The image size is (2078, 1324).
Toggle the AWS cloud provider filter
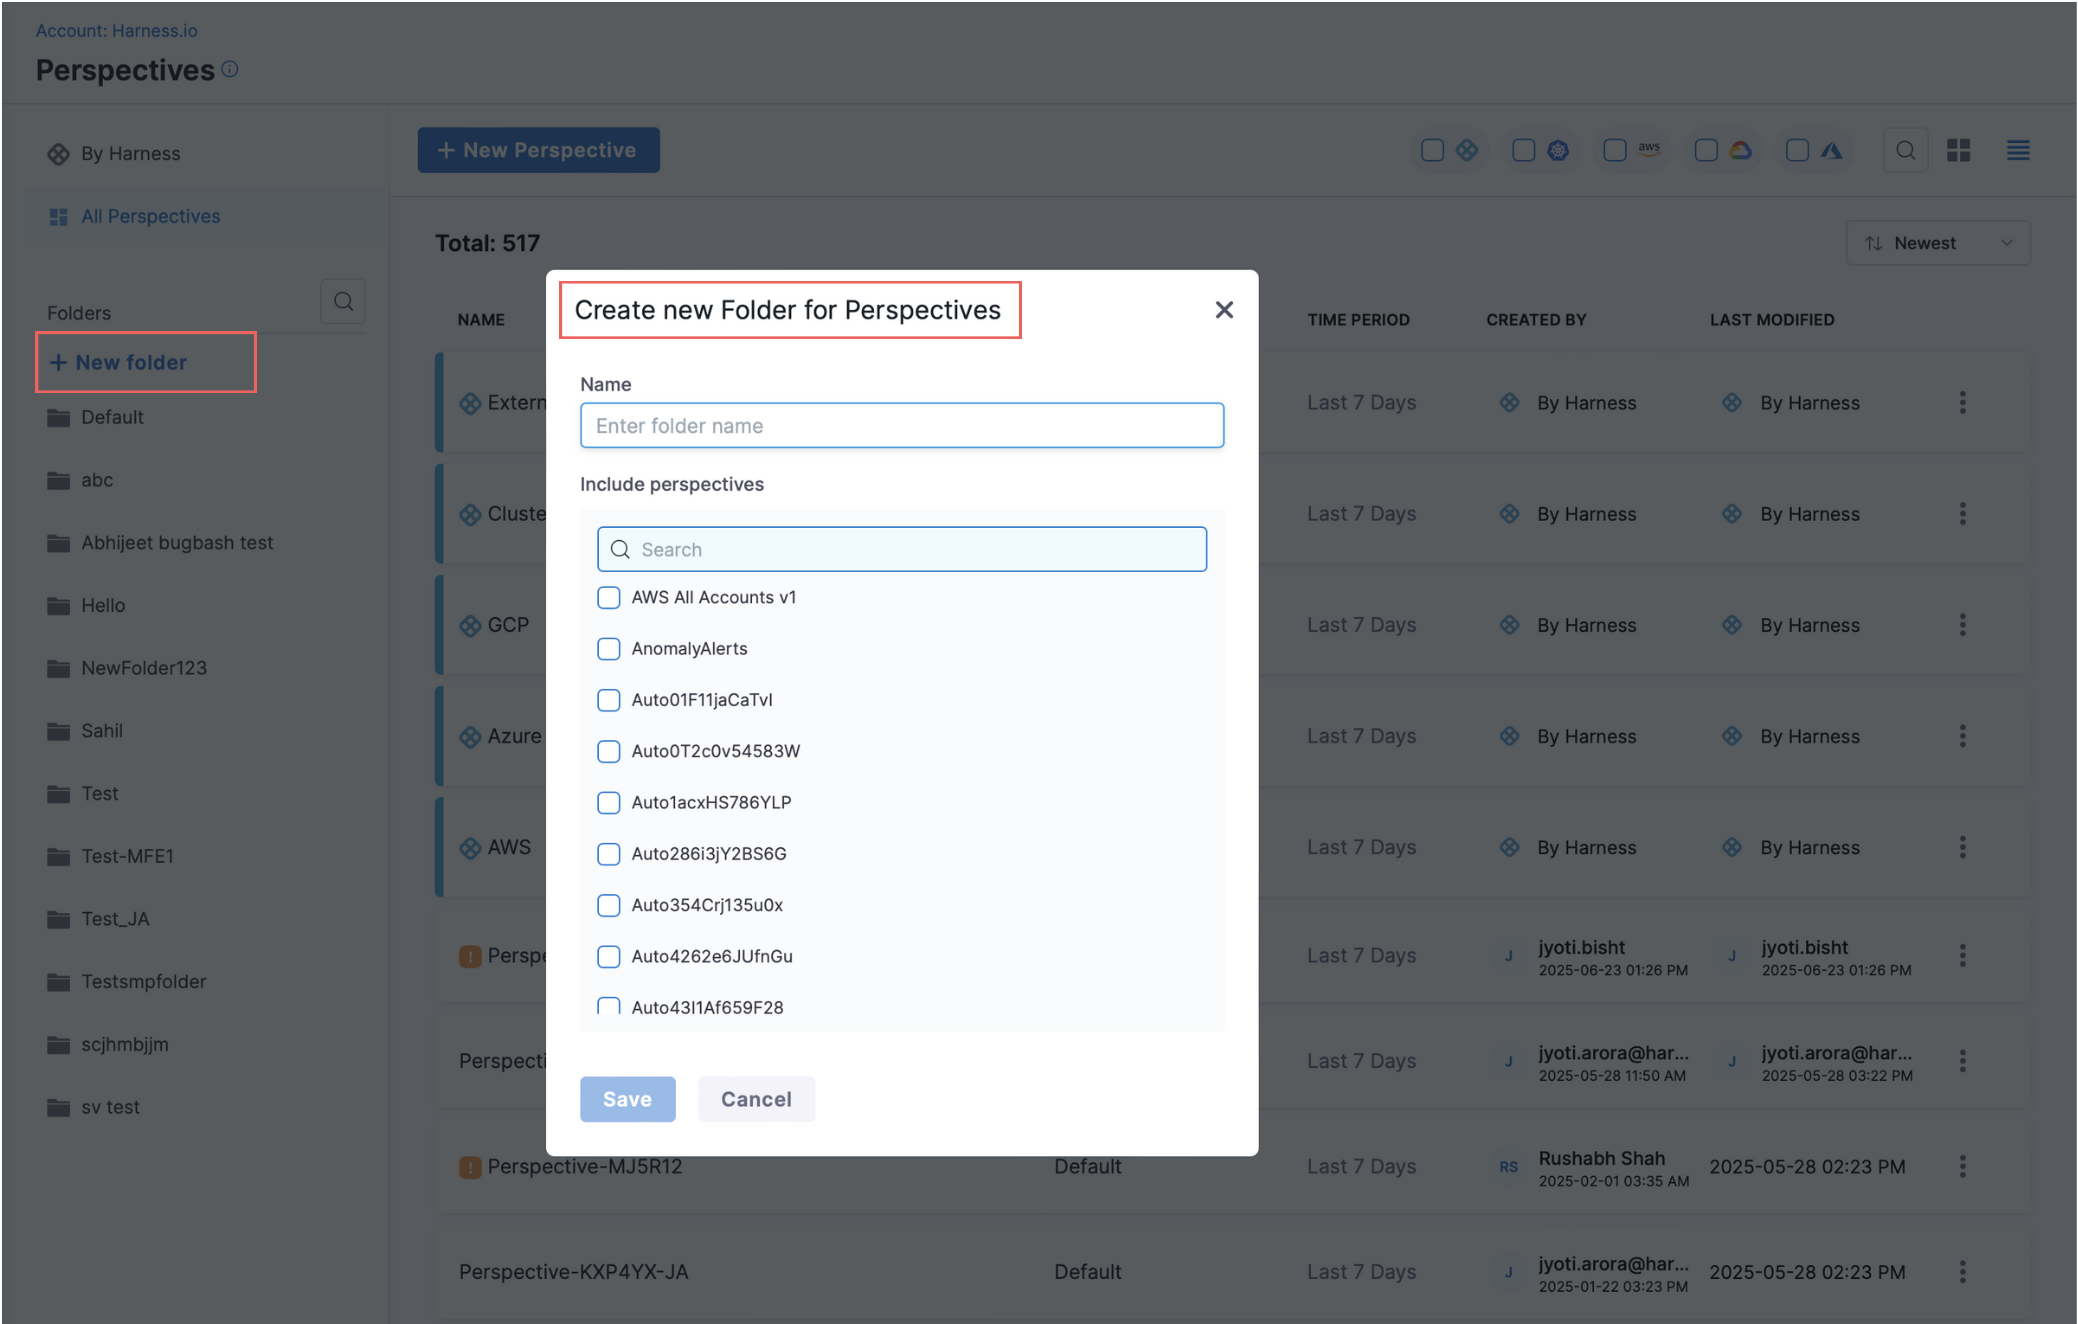[x=1615, y=150]
